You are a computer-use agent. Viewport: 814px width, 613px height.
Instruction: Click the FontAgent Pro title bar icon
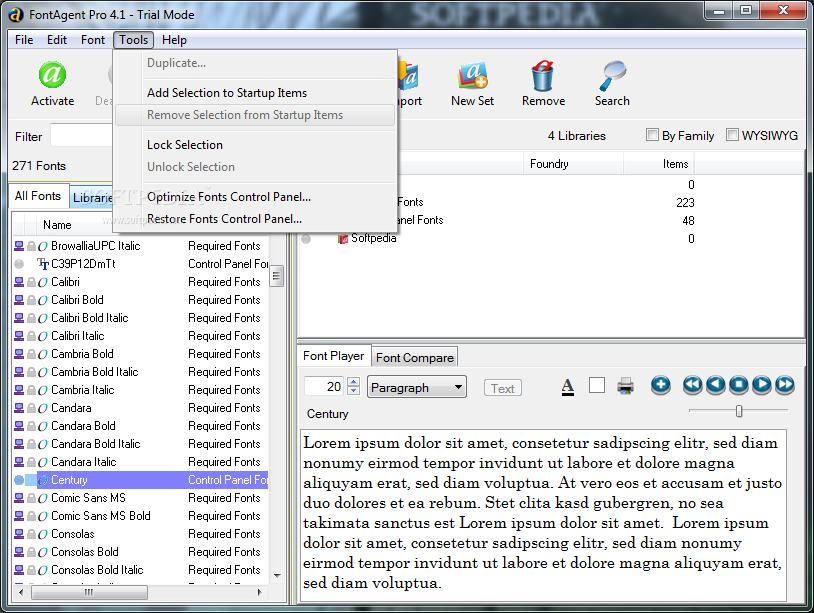[16, 15]
